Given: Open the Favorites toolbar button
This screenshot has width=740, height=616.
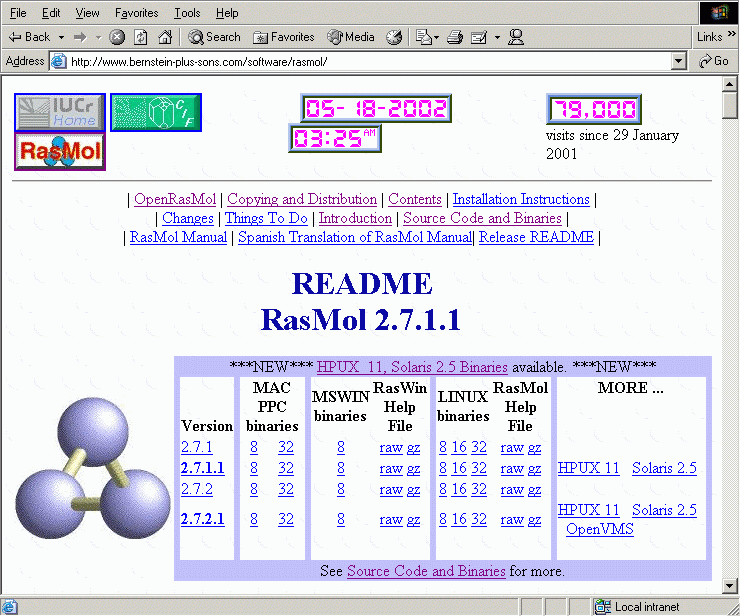Looking at the screenshot, I should point(284,37).
